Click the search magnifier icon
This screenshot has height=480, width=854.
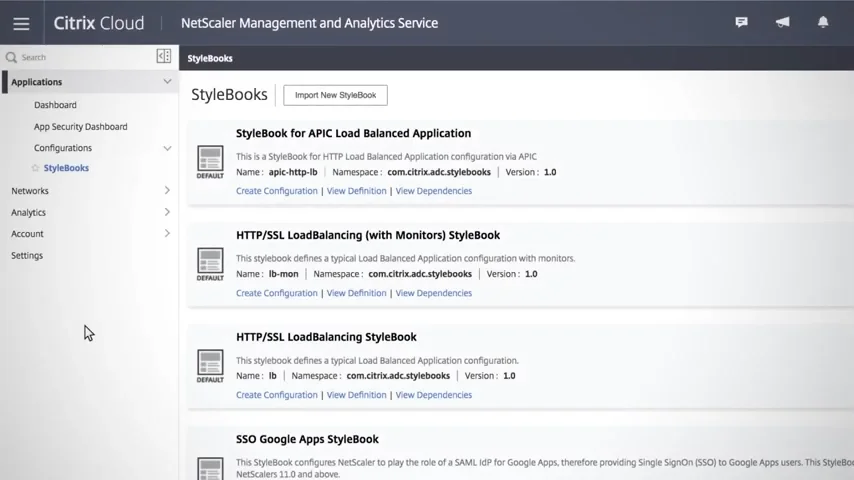11,57
